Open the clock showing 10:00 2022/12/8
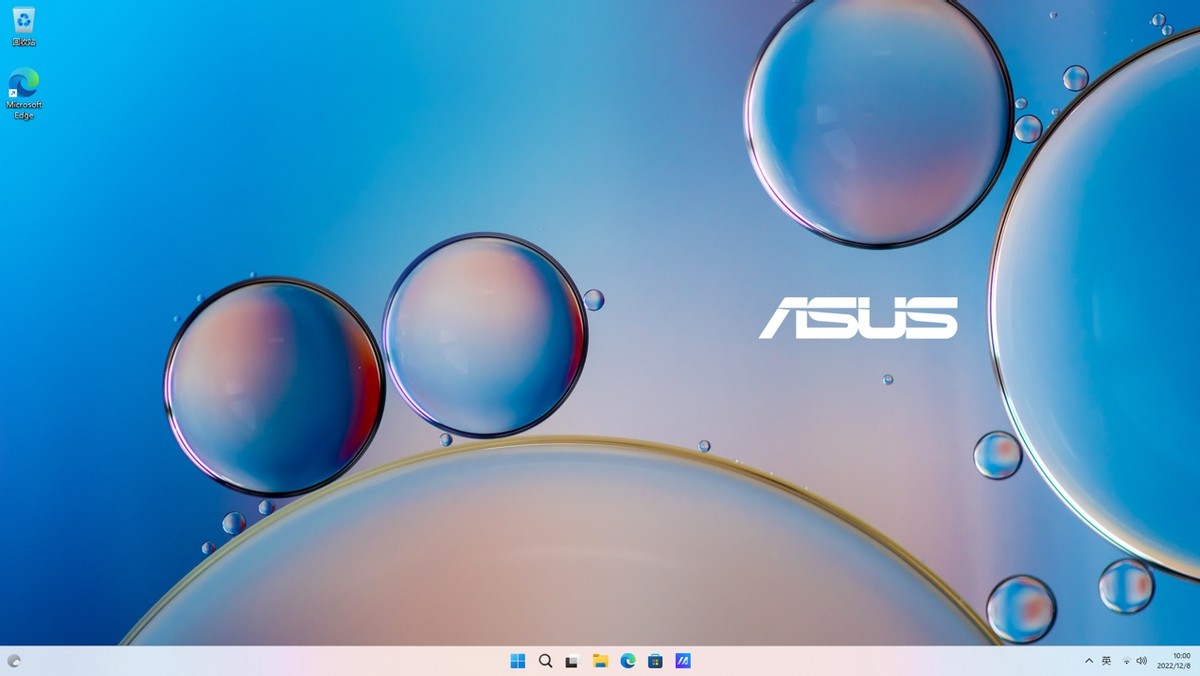 [x=1174, y=661]
